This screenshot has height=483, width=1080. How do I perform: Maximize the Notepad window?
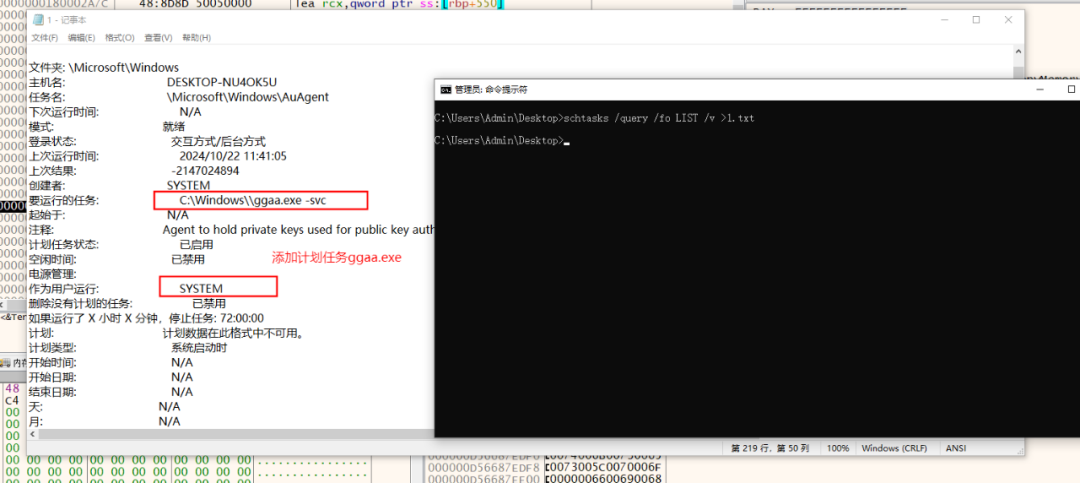tap(976, 20)
